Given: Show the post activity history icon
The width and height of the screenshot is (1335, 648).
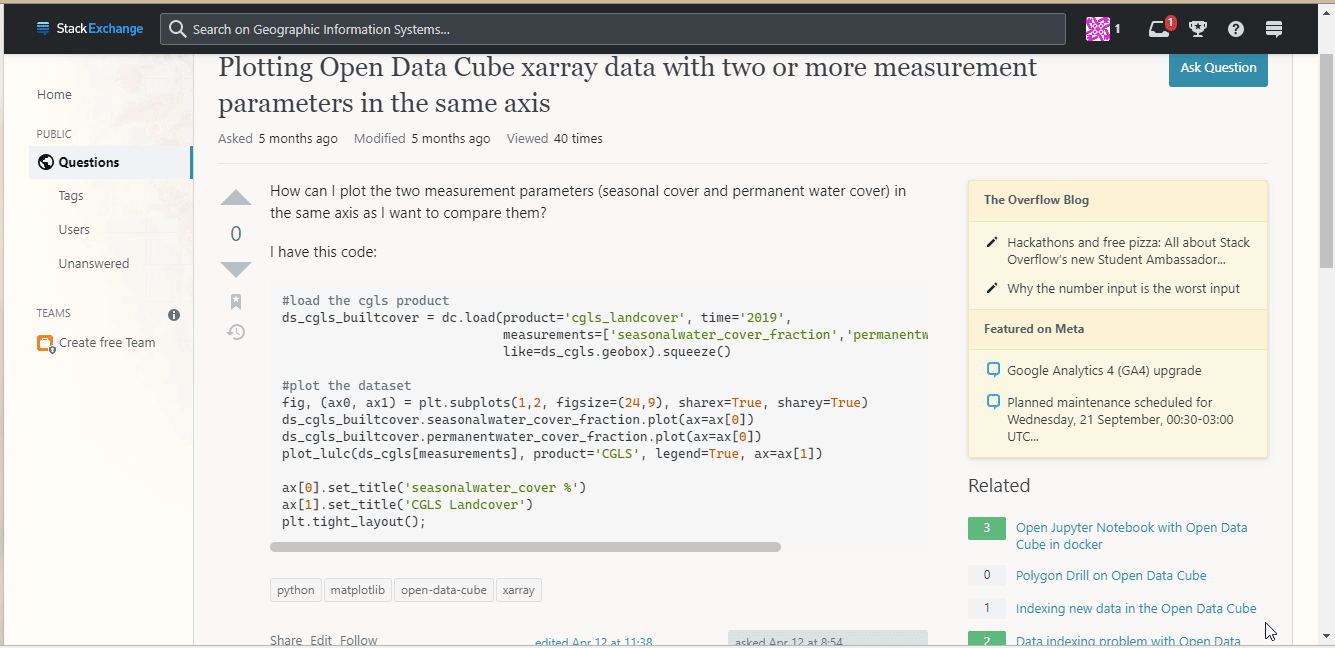Looking at the screenshot, I should pyautogui.click(x=236, y=332).
